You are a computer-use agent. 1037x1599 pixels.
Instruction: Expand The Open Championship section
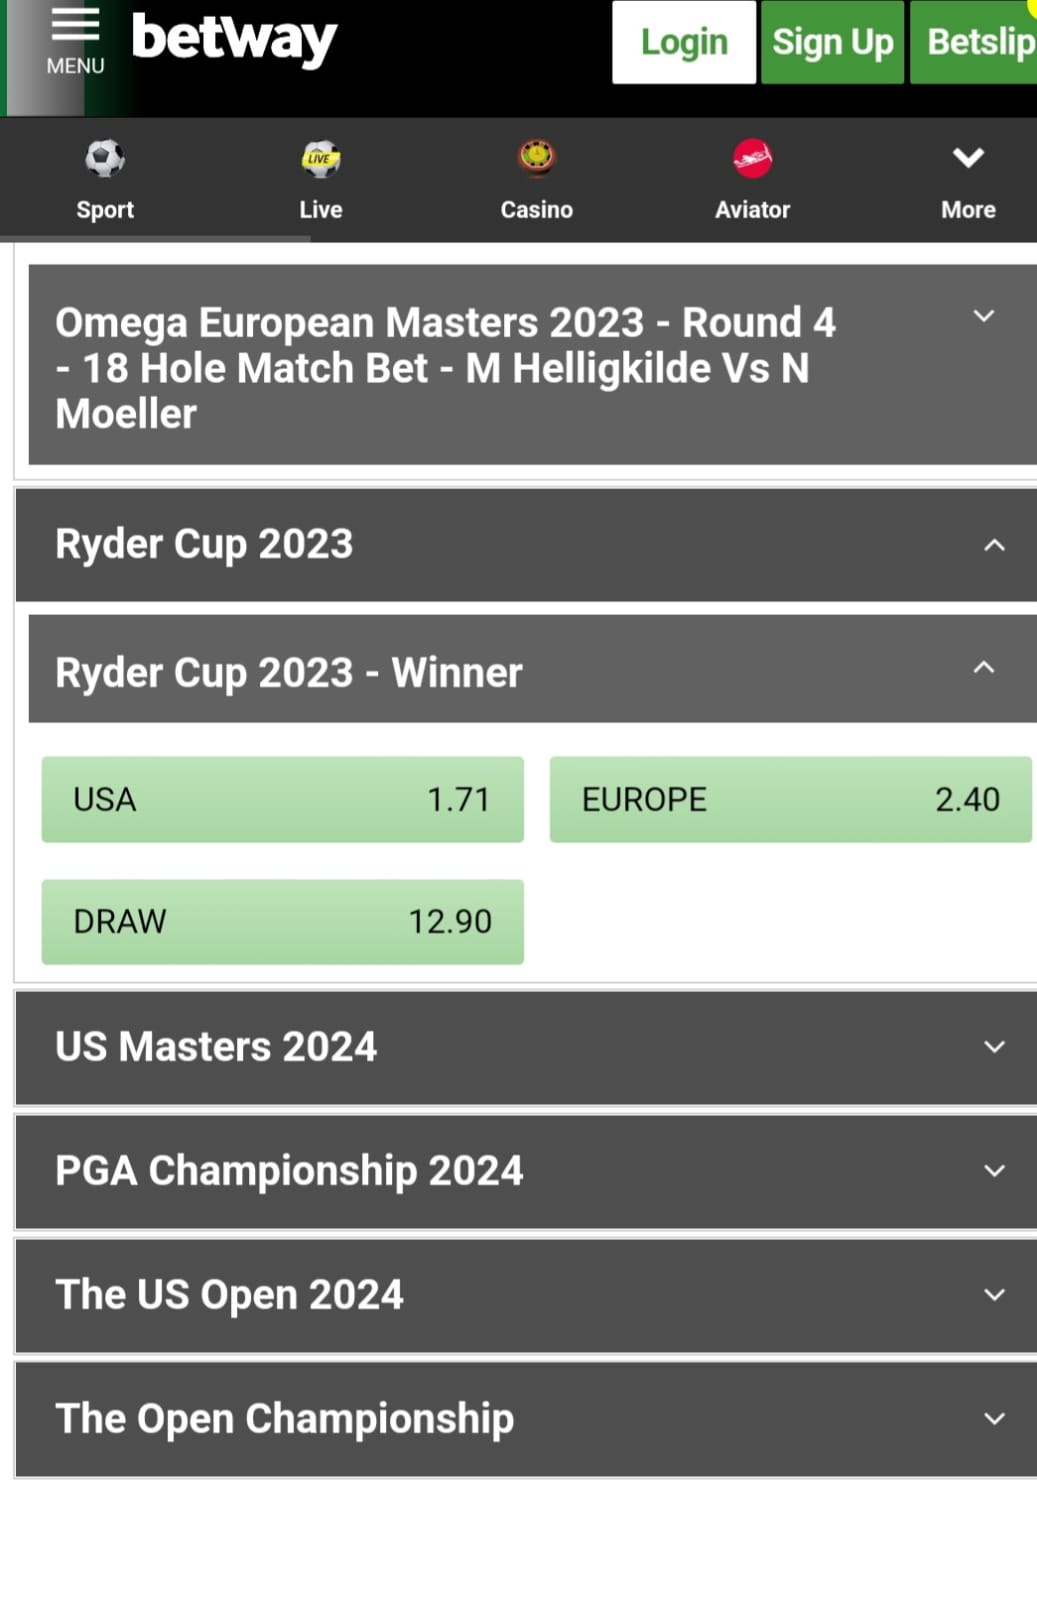pyautogui.click(x=526, y=1420)
